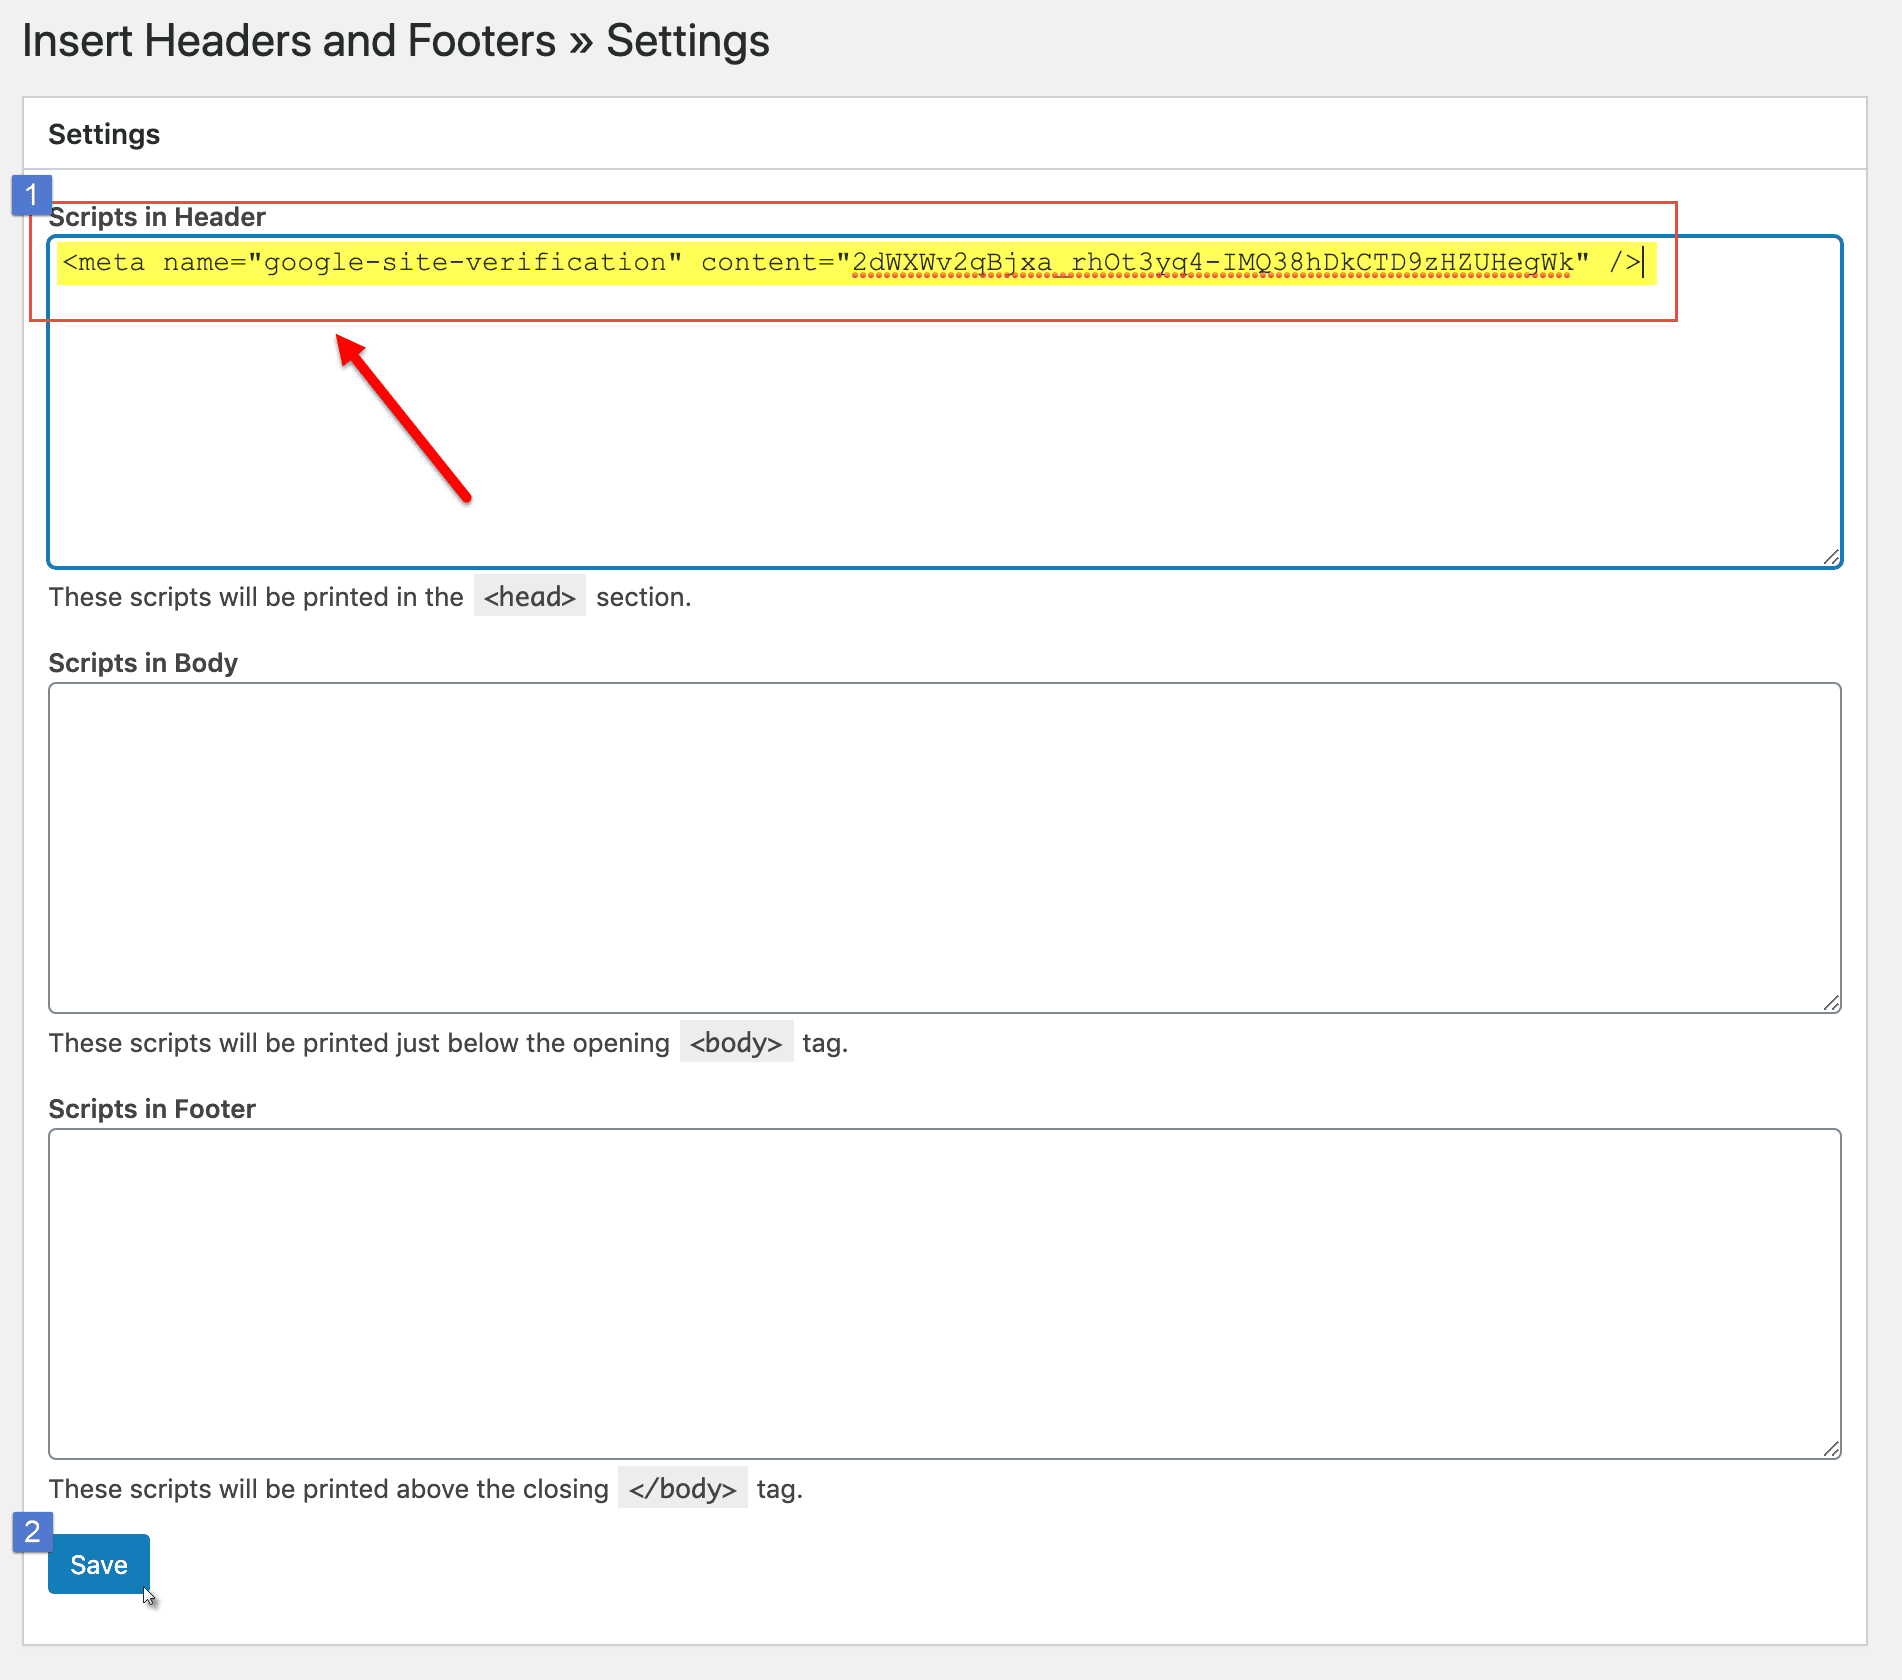Click the resize handle of Scripts in Footer textarea
This screenshot has width=1902, height=1680.
(x=1831, y=1449)
